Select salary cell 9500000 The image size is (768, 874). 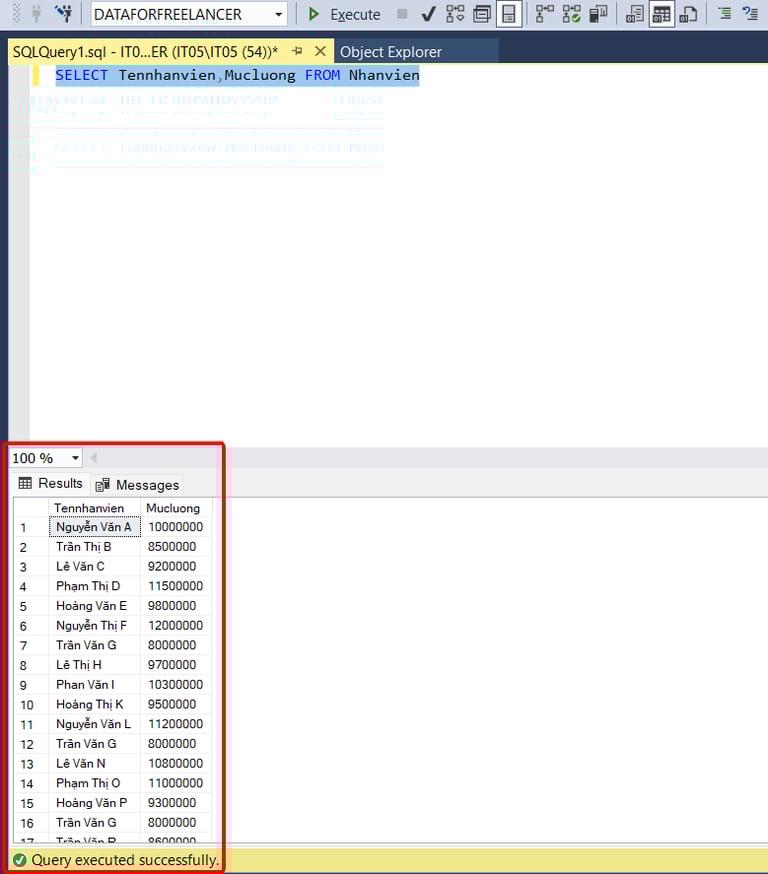[176, 704]
